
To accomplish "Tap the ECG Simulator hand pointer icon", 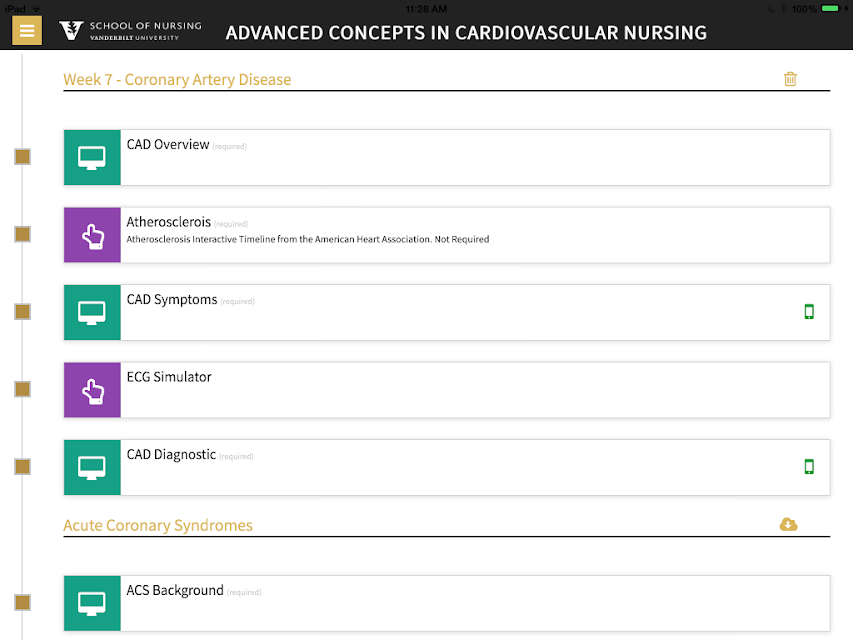I will click(92, 390).
